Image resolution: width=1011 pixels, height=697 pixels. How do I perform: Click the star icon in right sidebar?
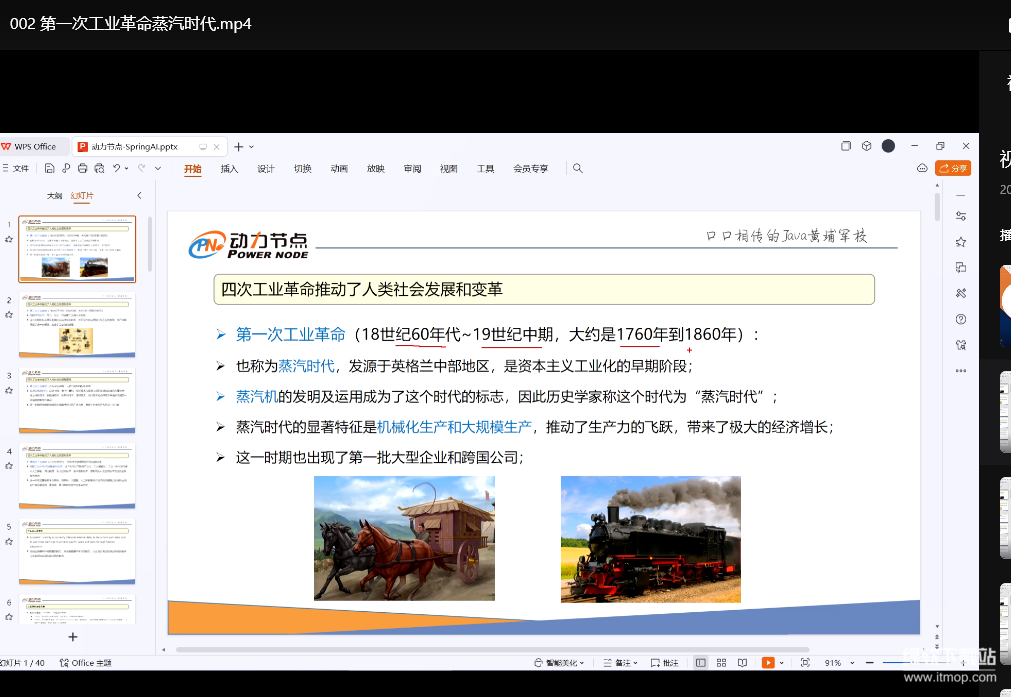tap(961, 242)
